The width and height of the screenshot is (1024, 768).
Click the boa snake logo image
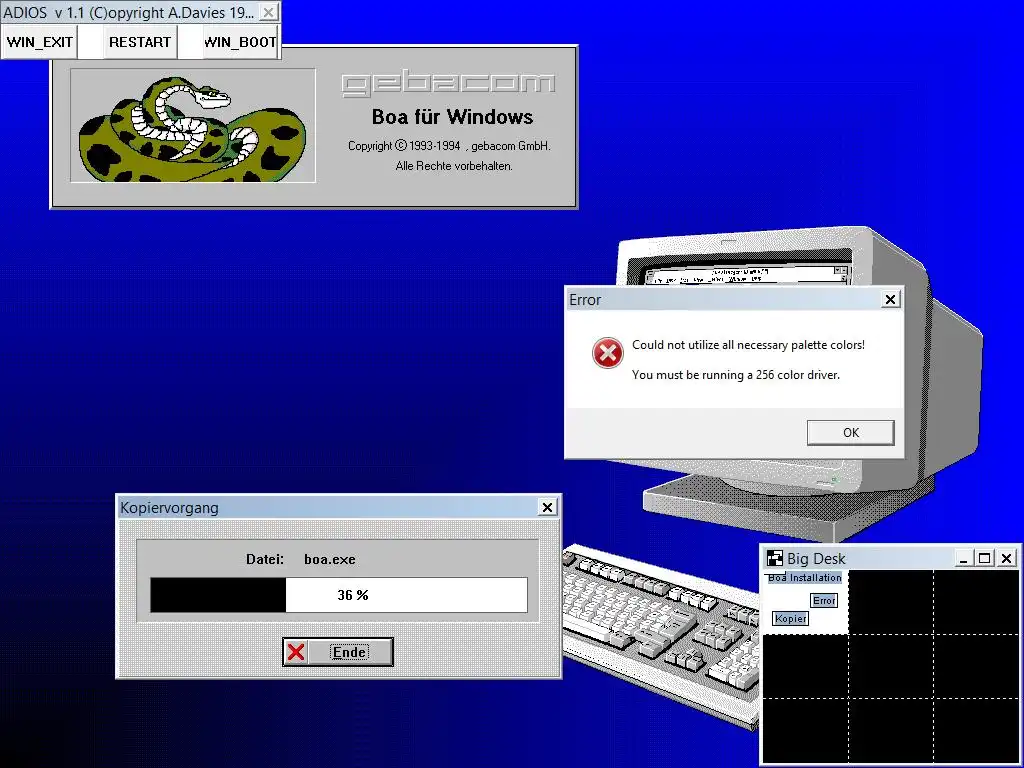tap(193, 126)
